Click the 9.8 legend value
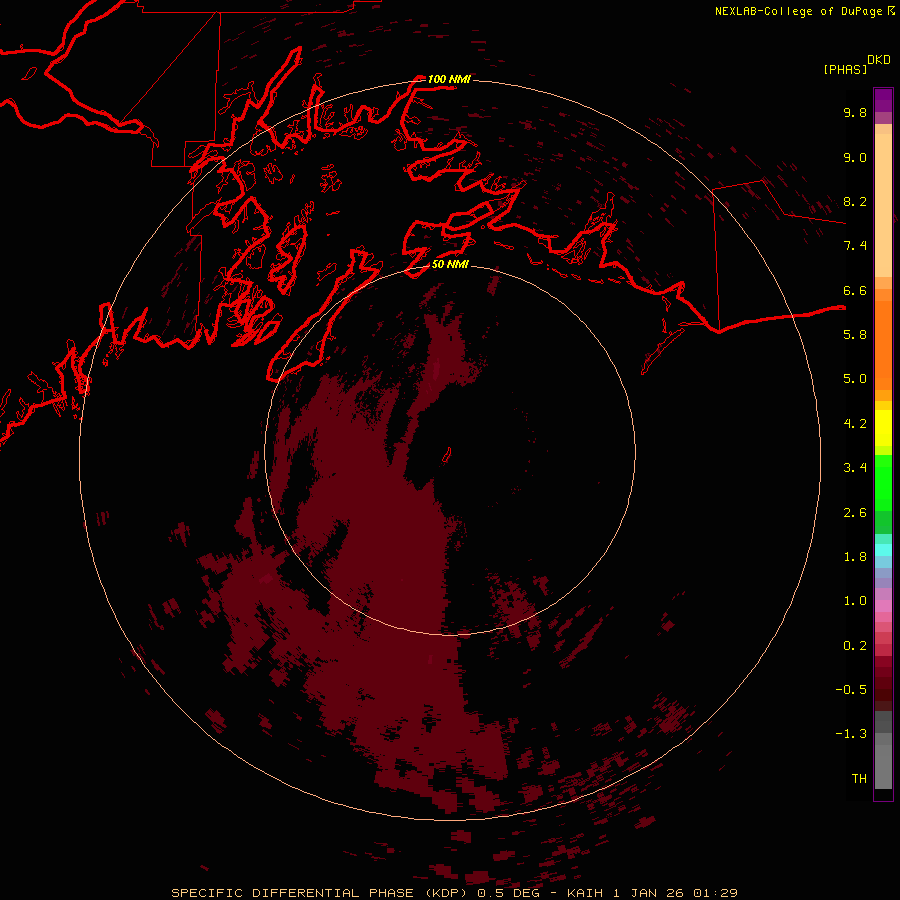The width and height of the screenshot is (900, 900). click(x=855, y=112)
